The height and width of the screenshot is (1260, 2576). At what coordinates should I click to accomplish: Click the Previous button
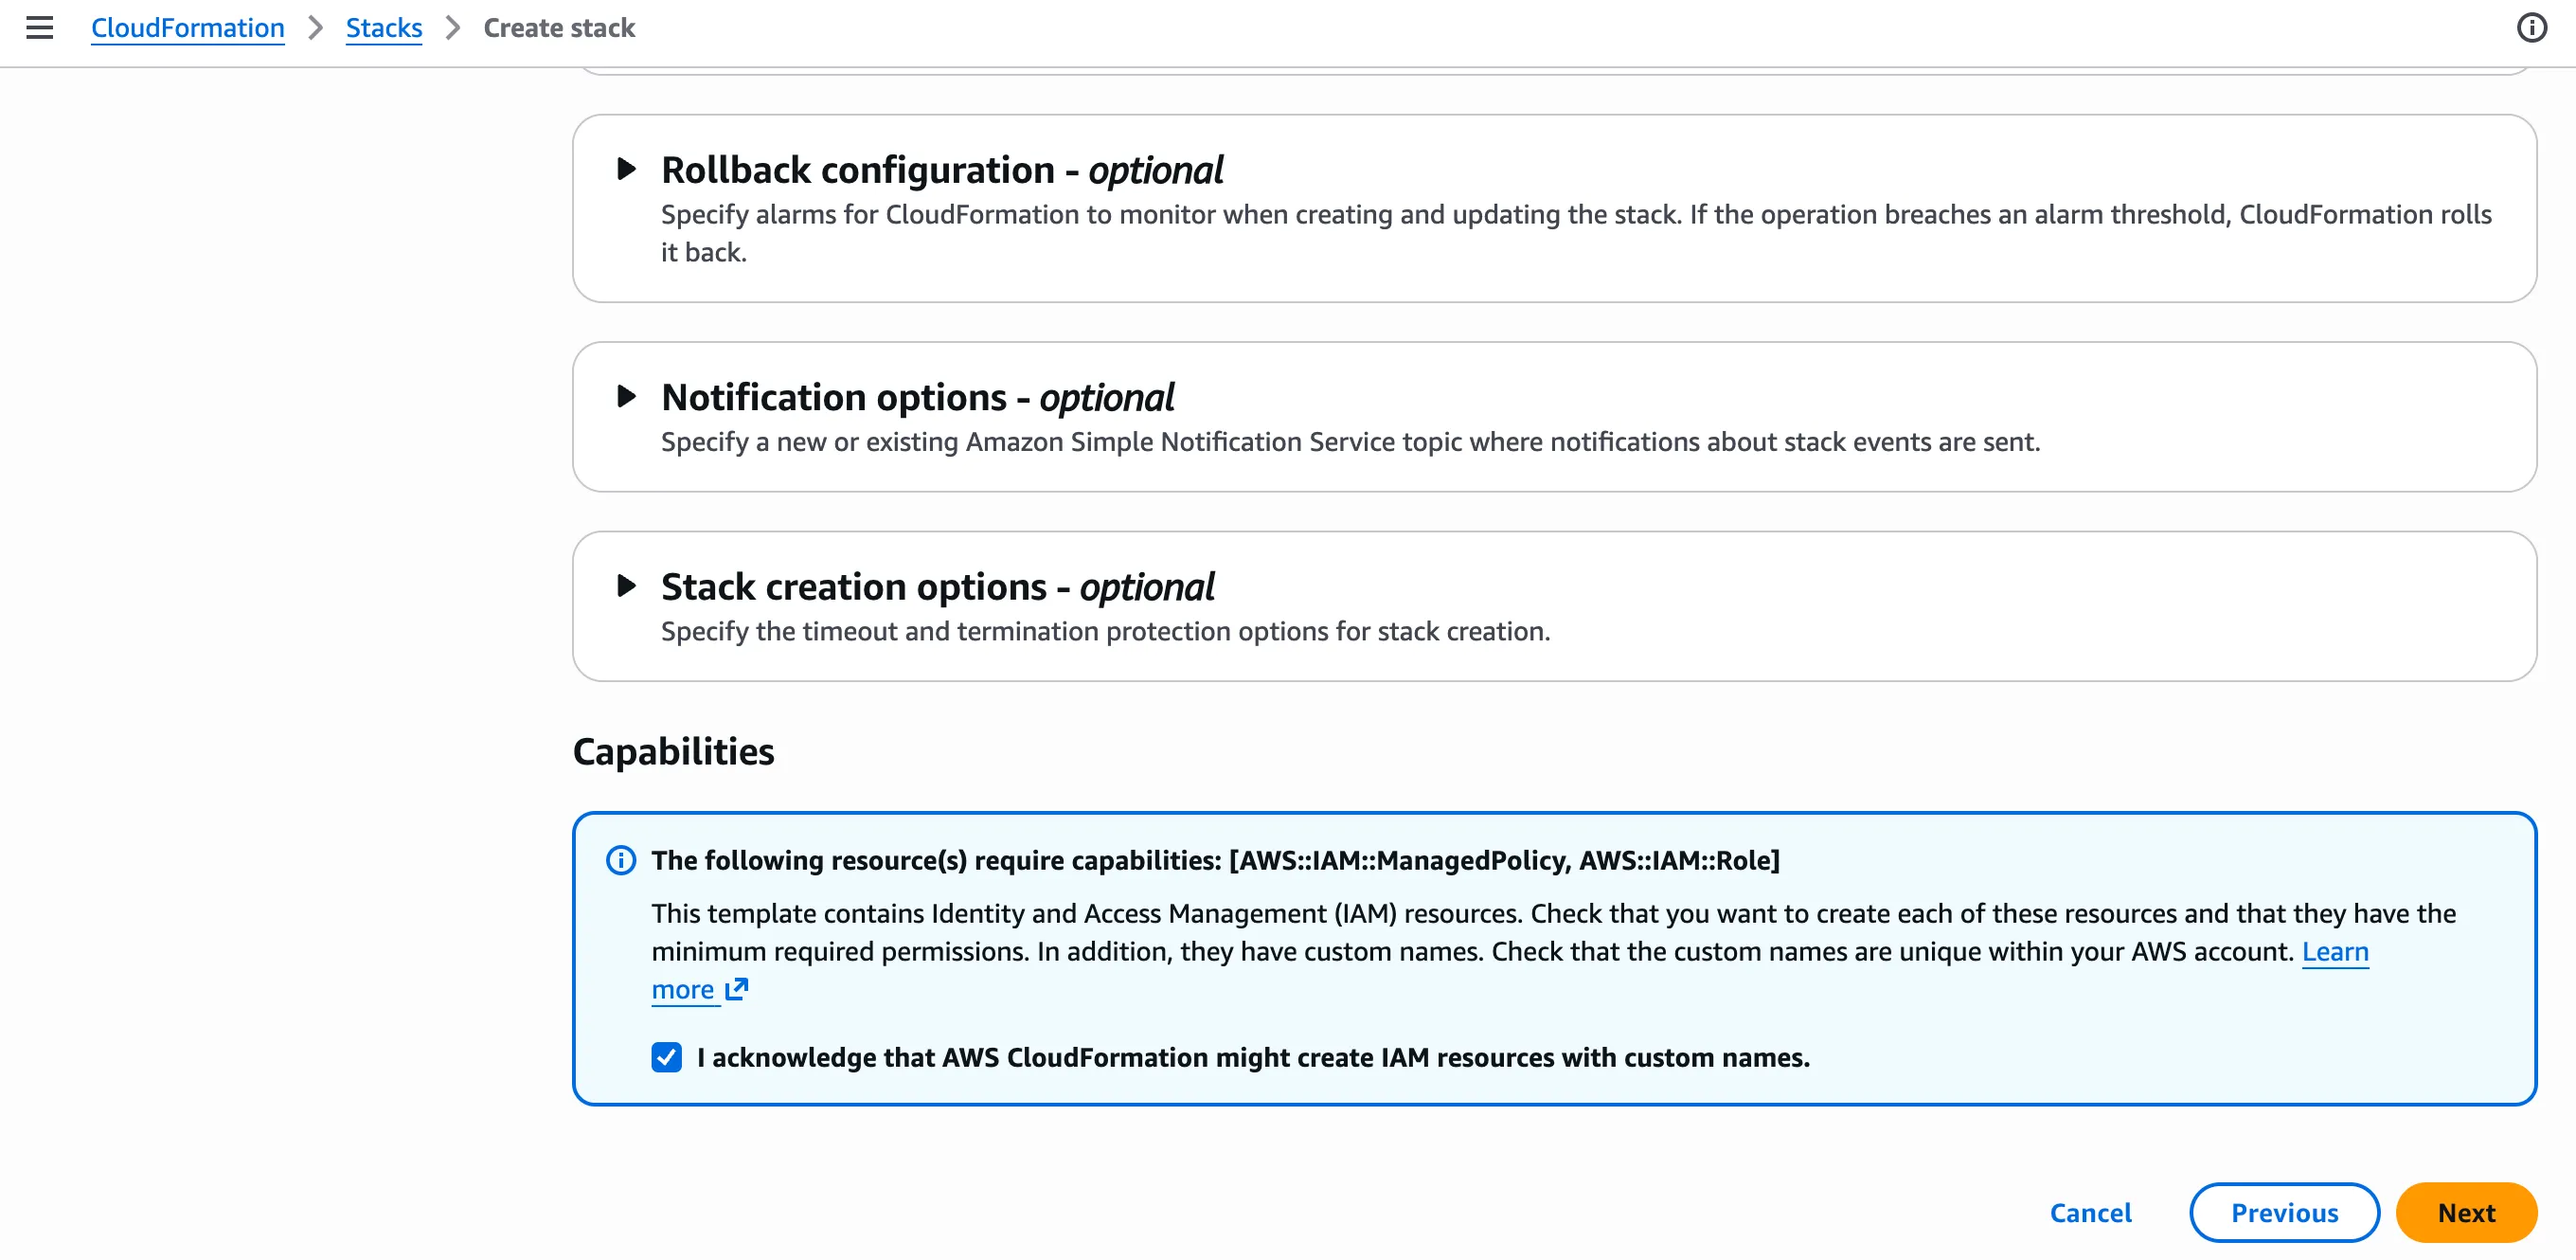point(2284,1212)
